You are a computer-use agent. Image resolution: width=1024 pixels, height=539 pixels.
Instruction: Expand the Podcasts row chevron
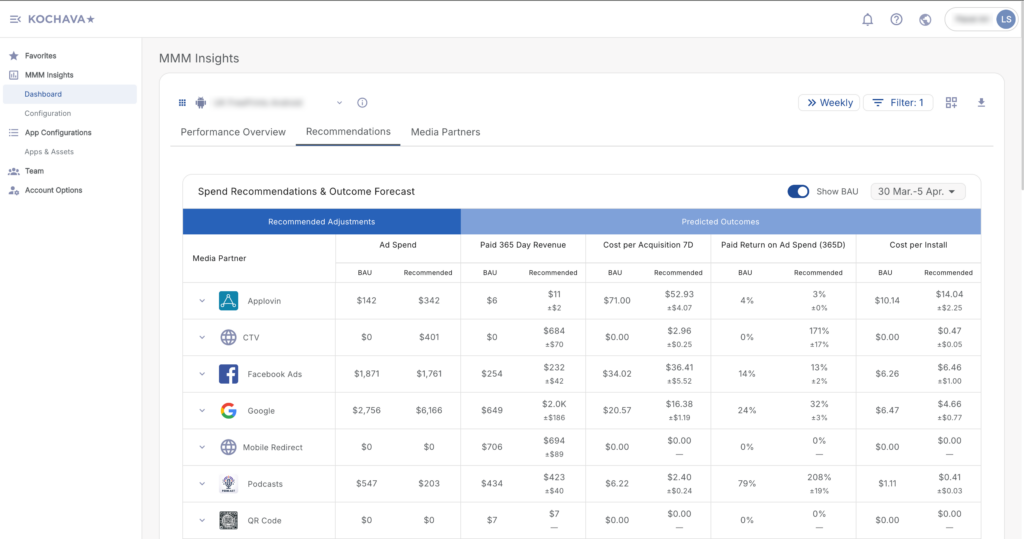point(201,484)
